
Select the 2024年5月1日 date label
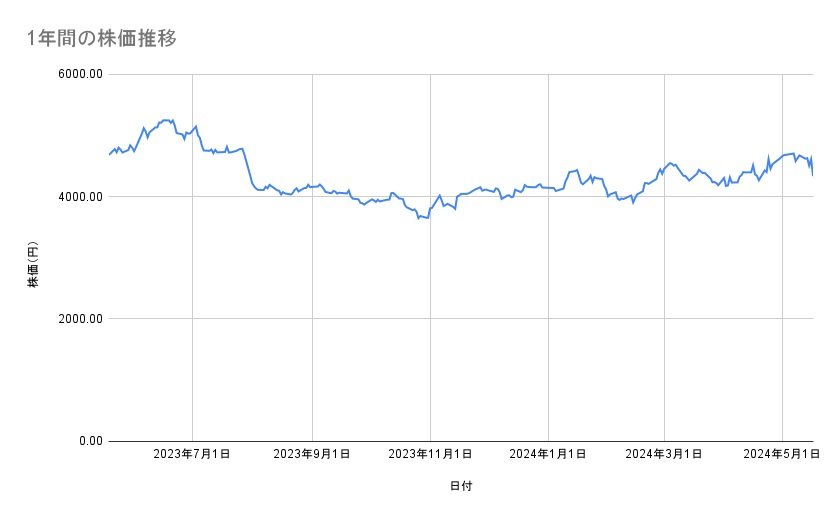pos(780,455)
